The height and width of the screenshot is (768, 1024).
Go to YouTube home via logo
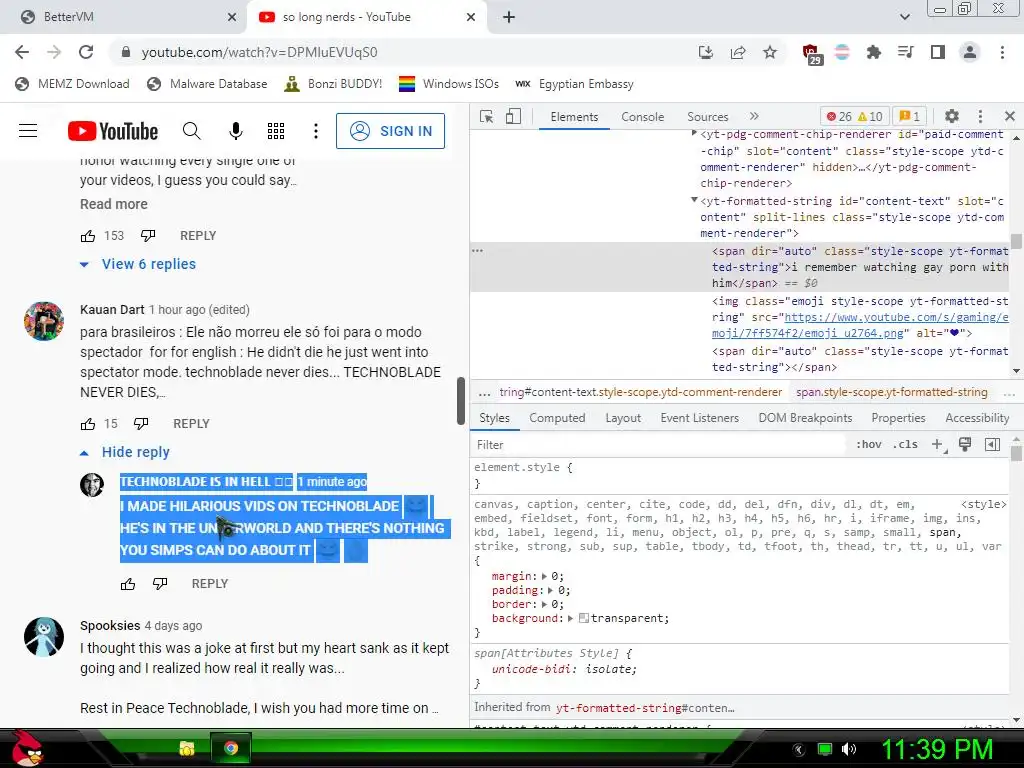(112, 131)
